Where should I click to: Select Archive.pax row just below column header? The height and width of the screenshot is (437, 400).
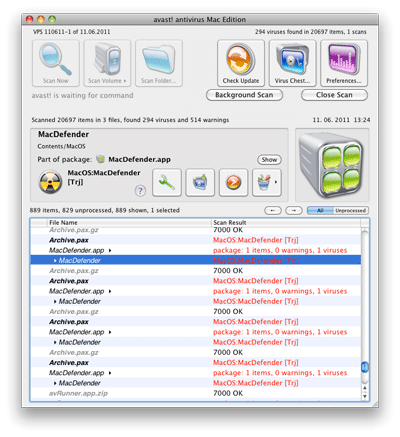(x=196, y=240)
